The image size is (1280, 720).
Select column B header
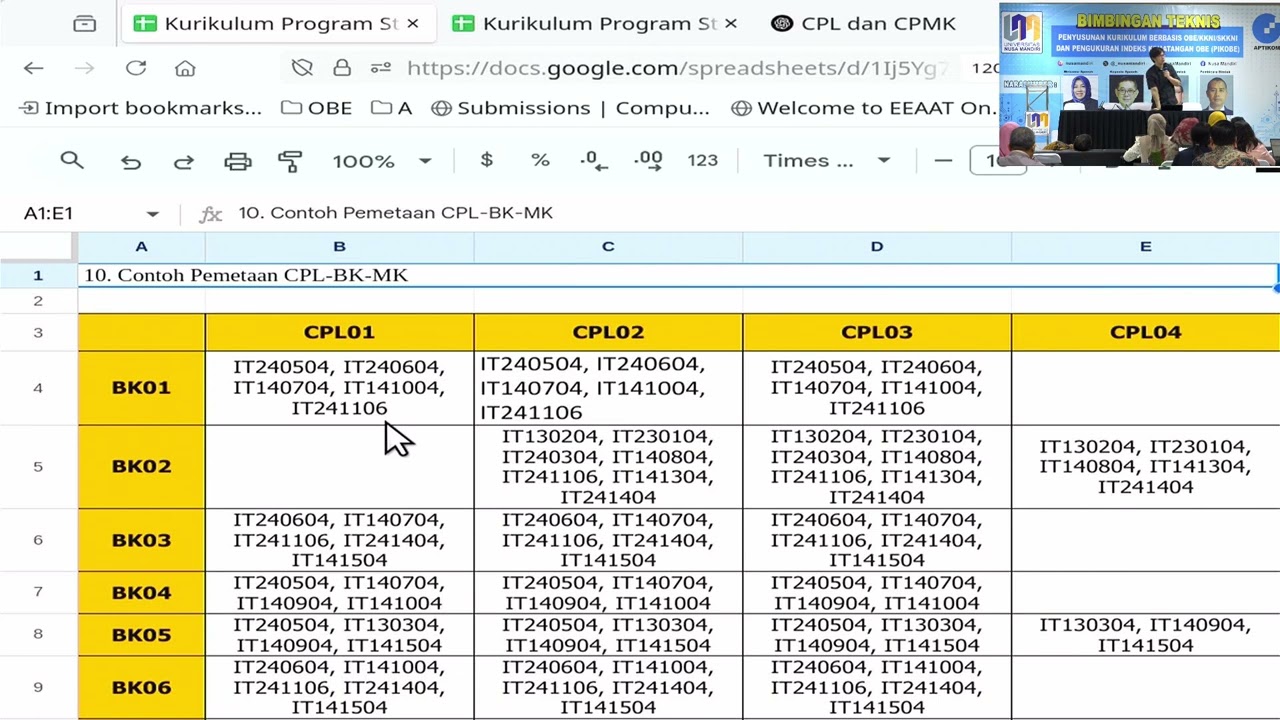(339, 246)
